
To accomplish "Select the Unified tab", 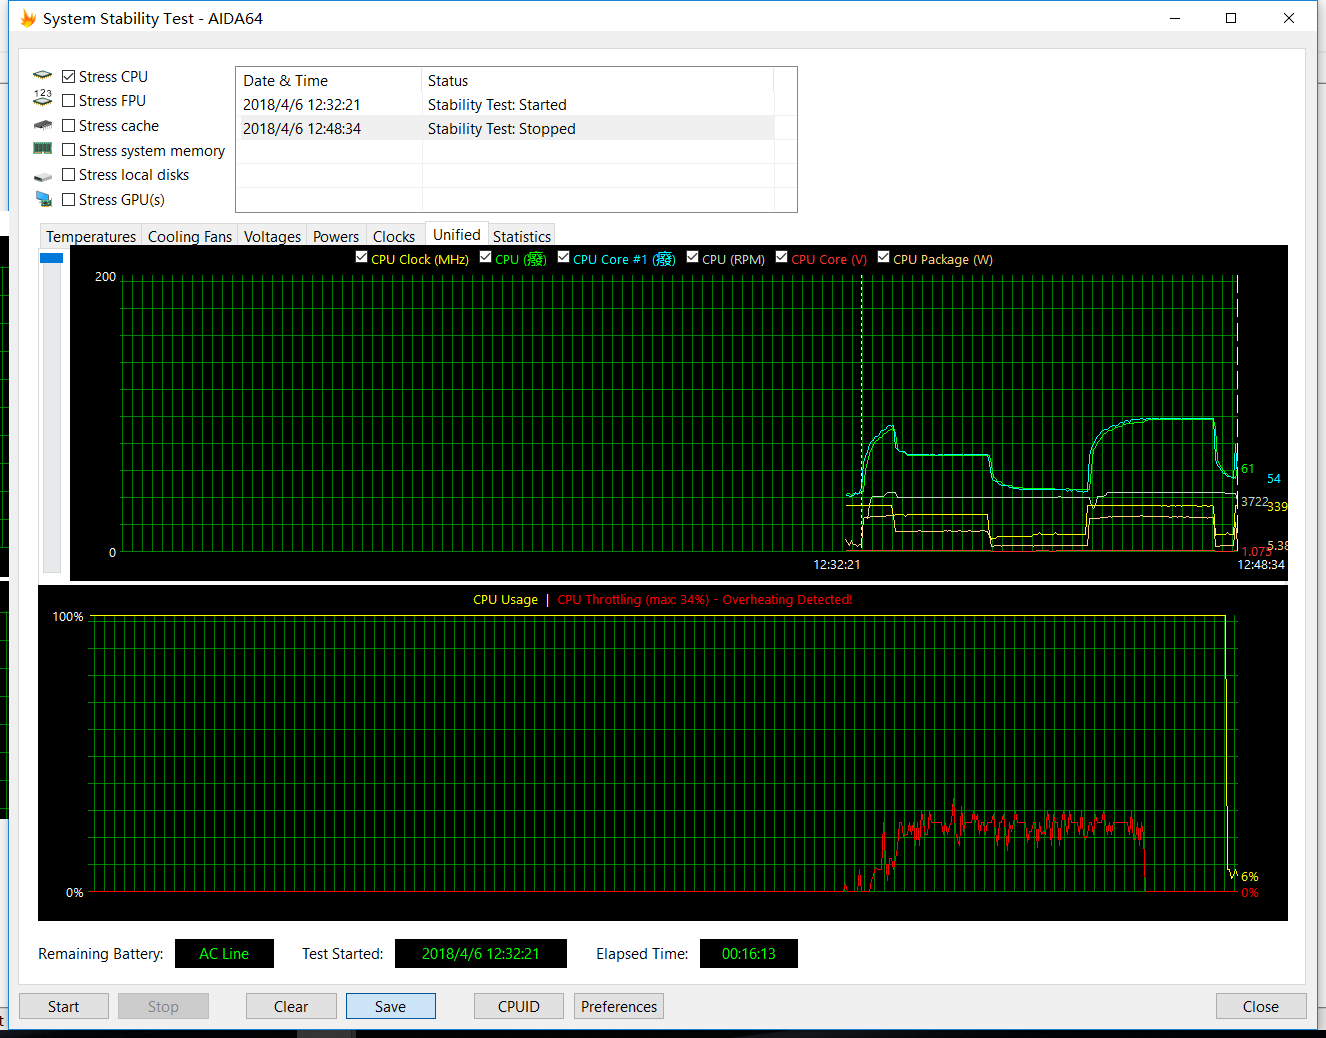I will click(x=457, y=234).
